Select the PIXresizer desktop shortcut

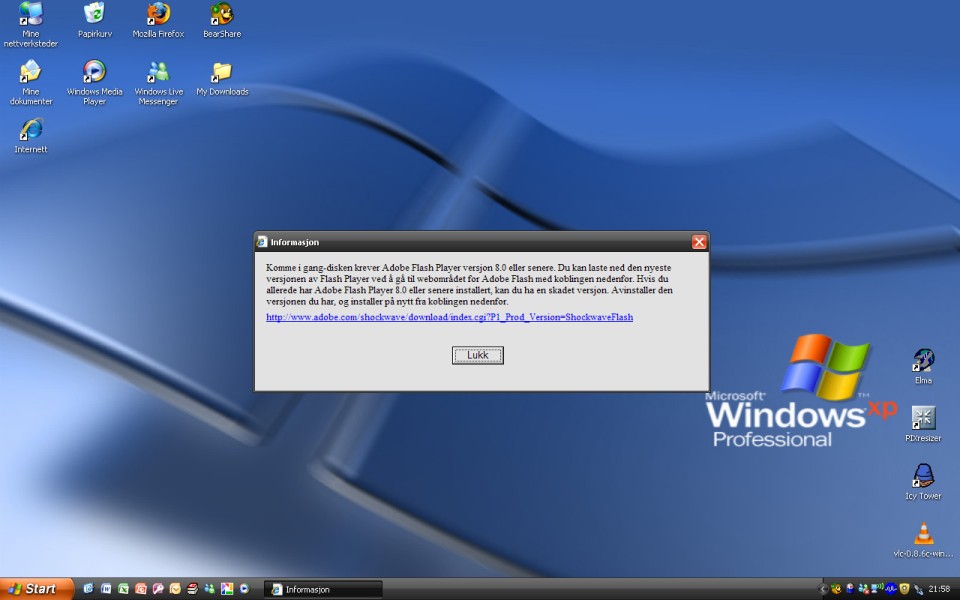pos(923,424)
